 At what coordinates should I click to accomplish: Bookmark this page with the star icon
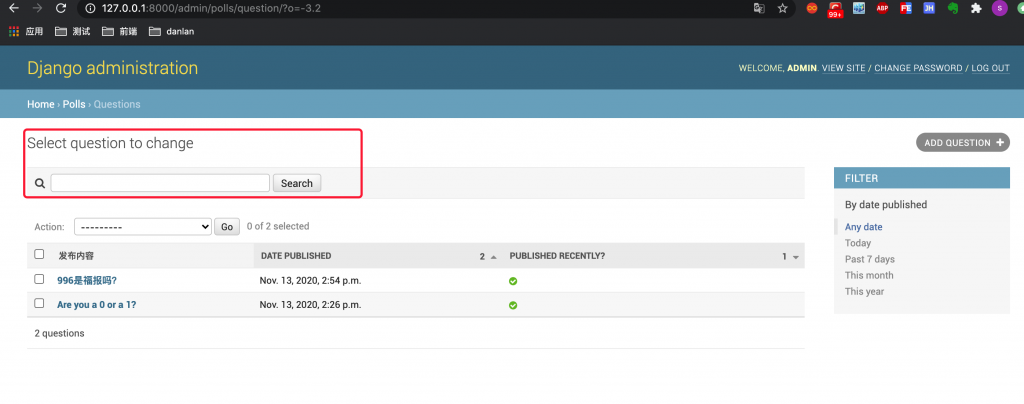(783, 8)
